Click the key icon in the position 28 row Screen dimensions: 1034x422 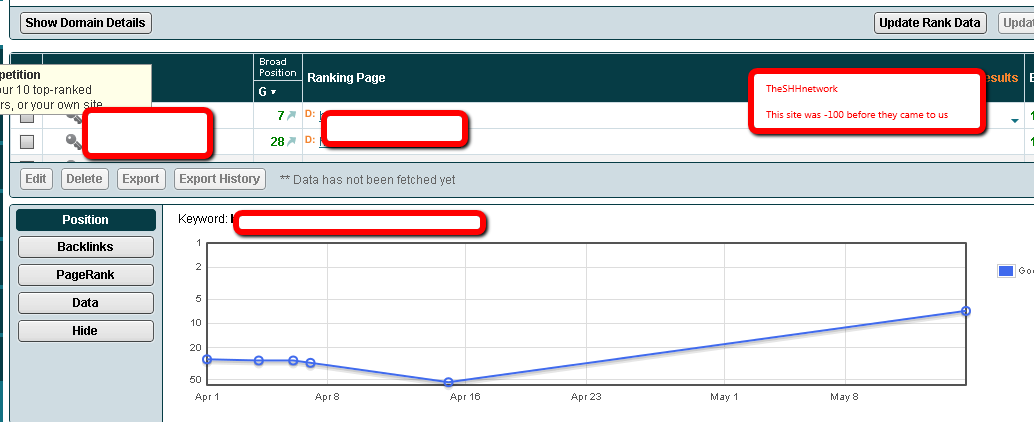[73, 142]
